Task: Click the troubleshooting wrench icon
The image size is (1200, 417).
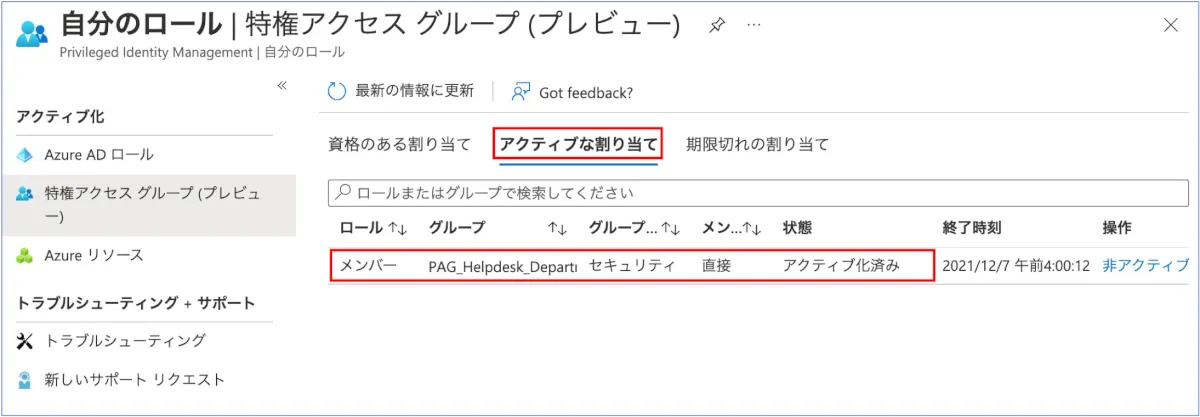Action: (x=26, y=341)
